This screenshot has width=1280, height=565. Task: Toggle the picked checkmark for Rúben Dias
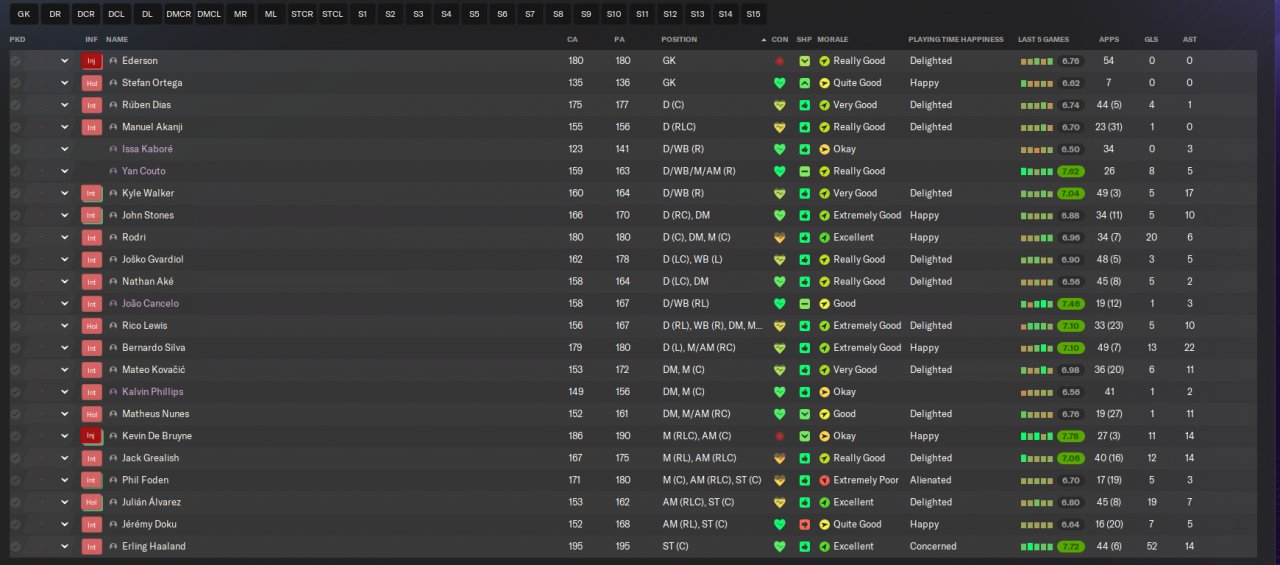tap(15, 105)
